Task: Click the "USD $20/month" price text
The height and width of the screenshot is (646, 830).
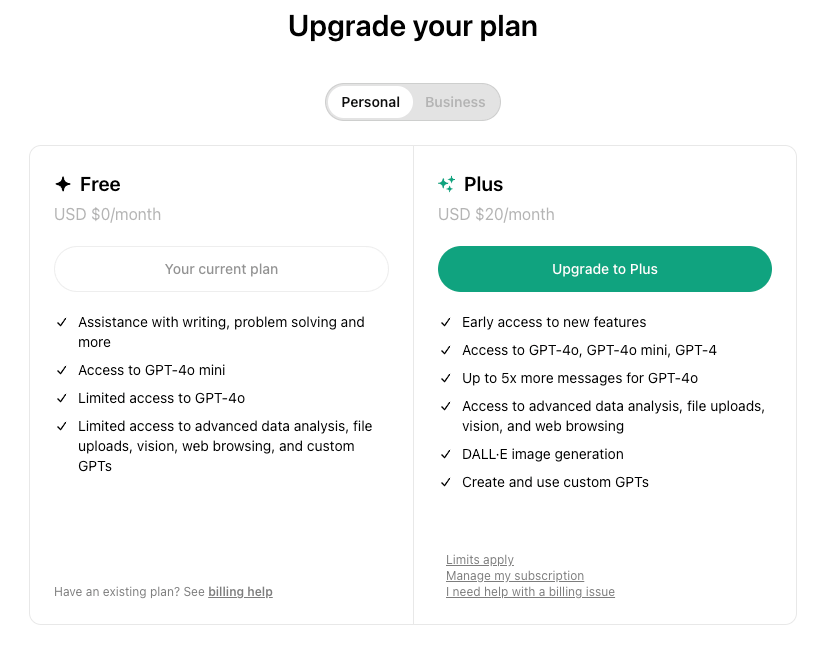Action: pyautogui.click(x=496, y=214)
